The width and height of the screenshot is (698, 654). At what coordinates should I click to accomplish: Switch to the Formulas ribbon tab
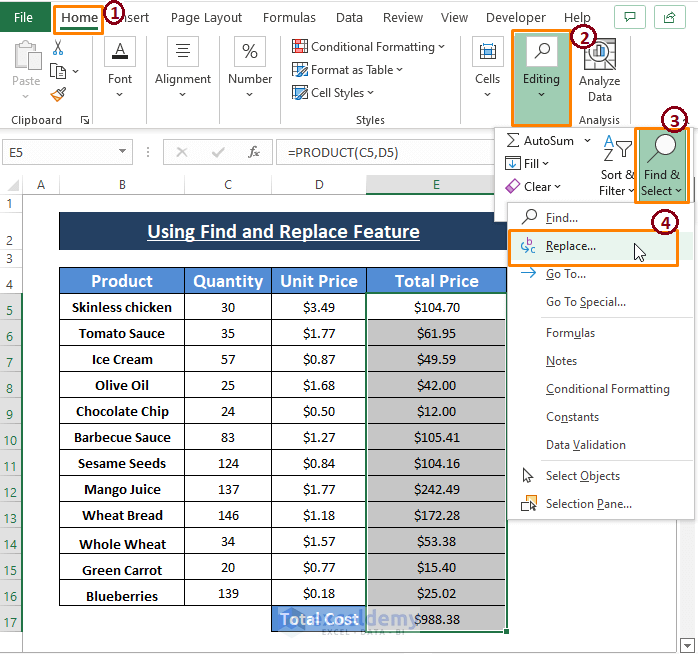[289, 17]
